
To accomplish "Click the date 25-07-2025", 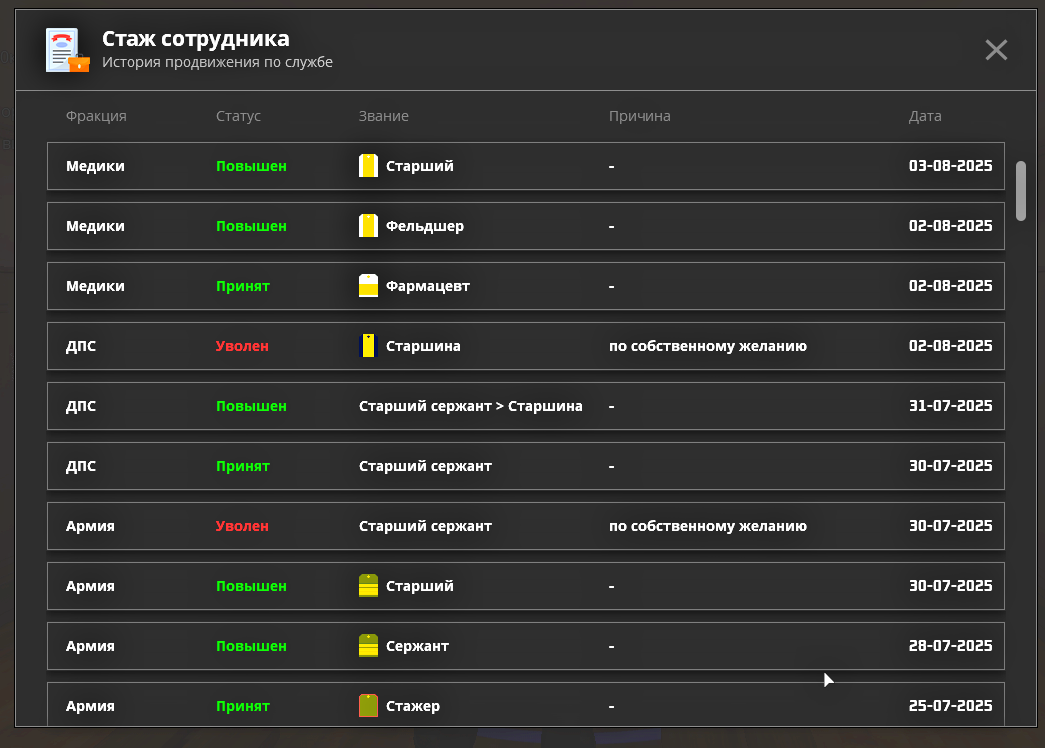I will click(x=950, y=706).
